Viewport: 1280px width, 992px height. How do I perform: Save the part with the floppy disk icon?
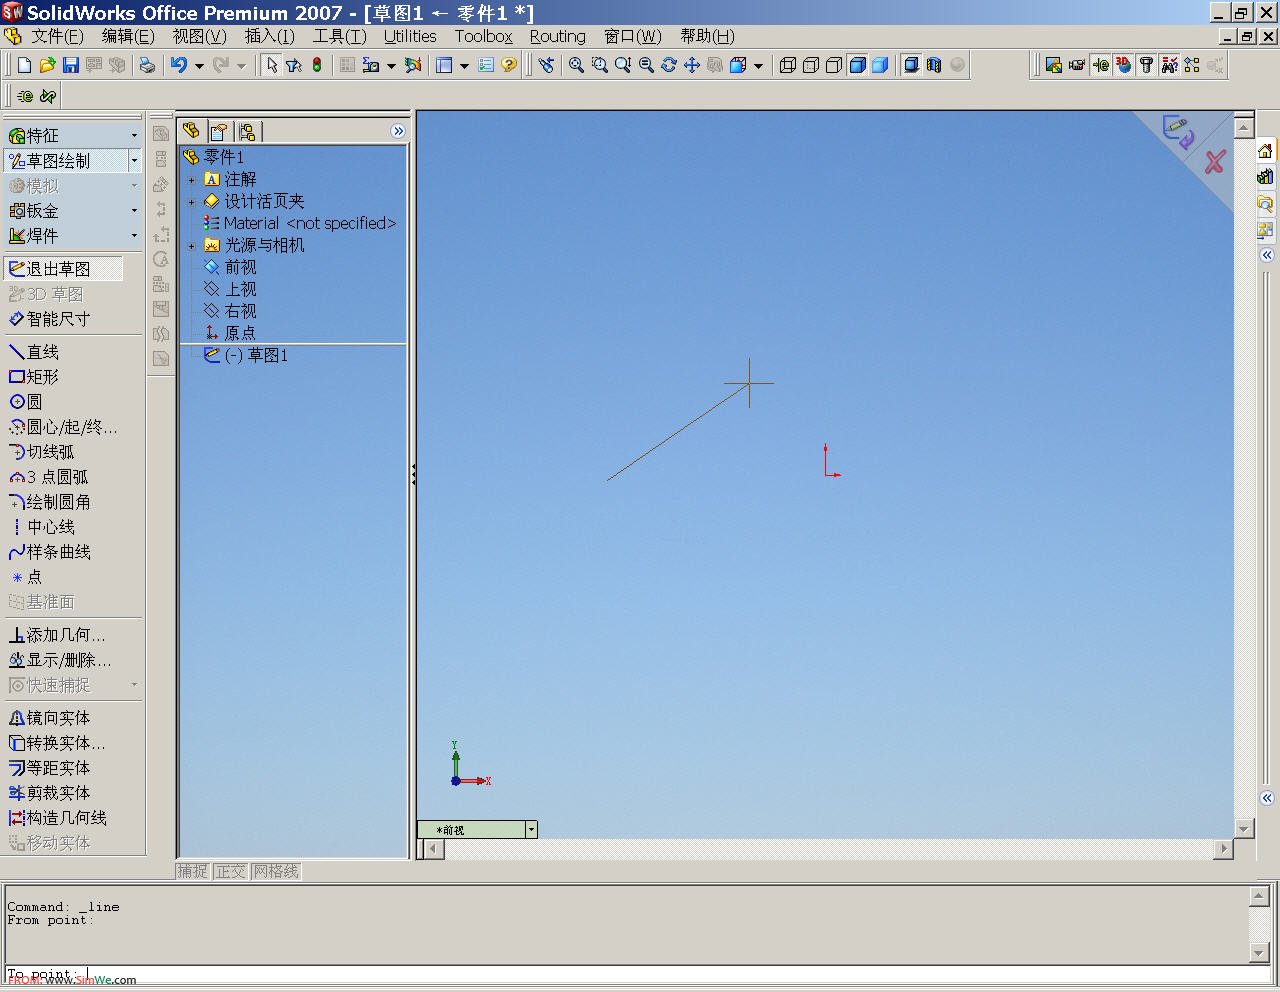coord(70,65)
